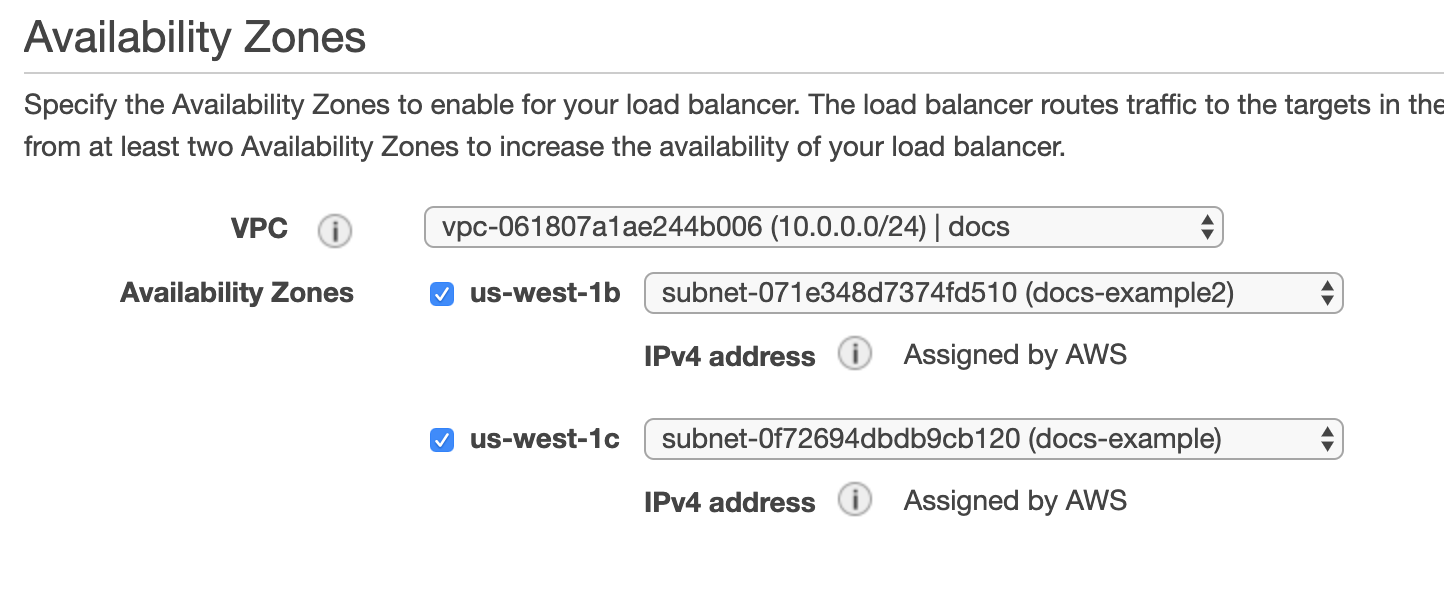
Task: Click the up-down arrows on the VPC selector
Action: [1206, 228]
